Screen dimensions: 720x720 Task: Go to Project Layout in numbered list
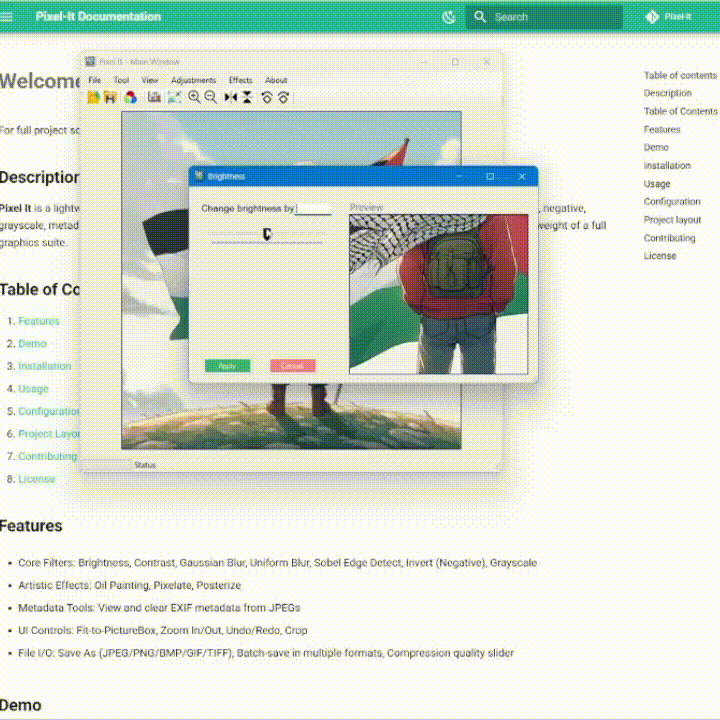click(x=49, y=434)
